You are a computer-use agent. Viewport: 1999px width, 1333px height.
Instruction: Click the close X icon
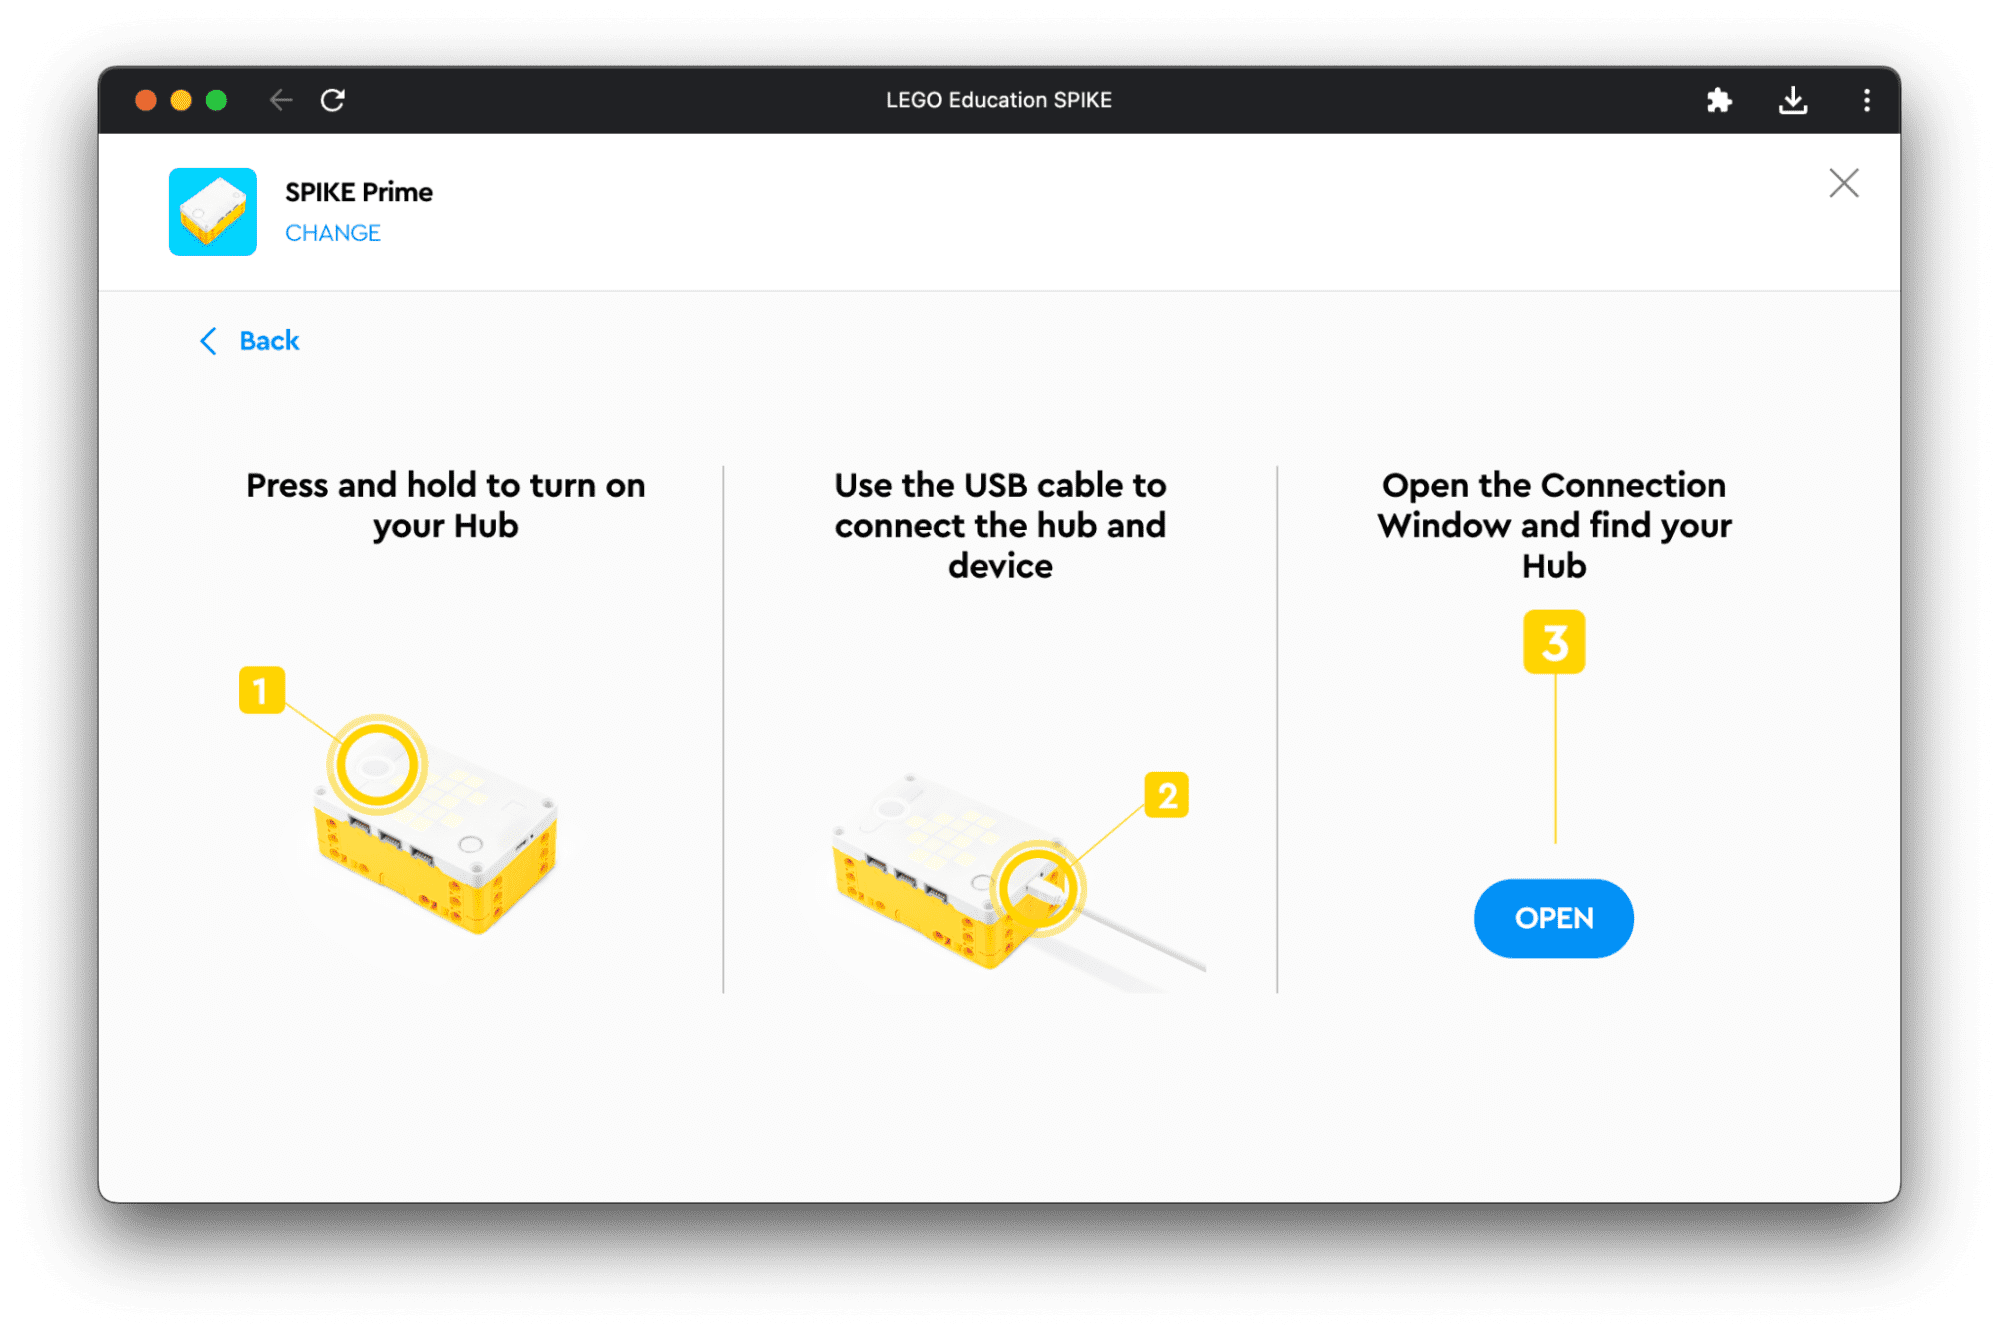pyautogui.click(x=1844, y=183)
